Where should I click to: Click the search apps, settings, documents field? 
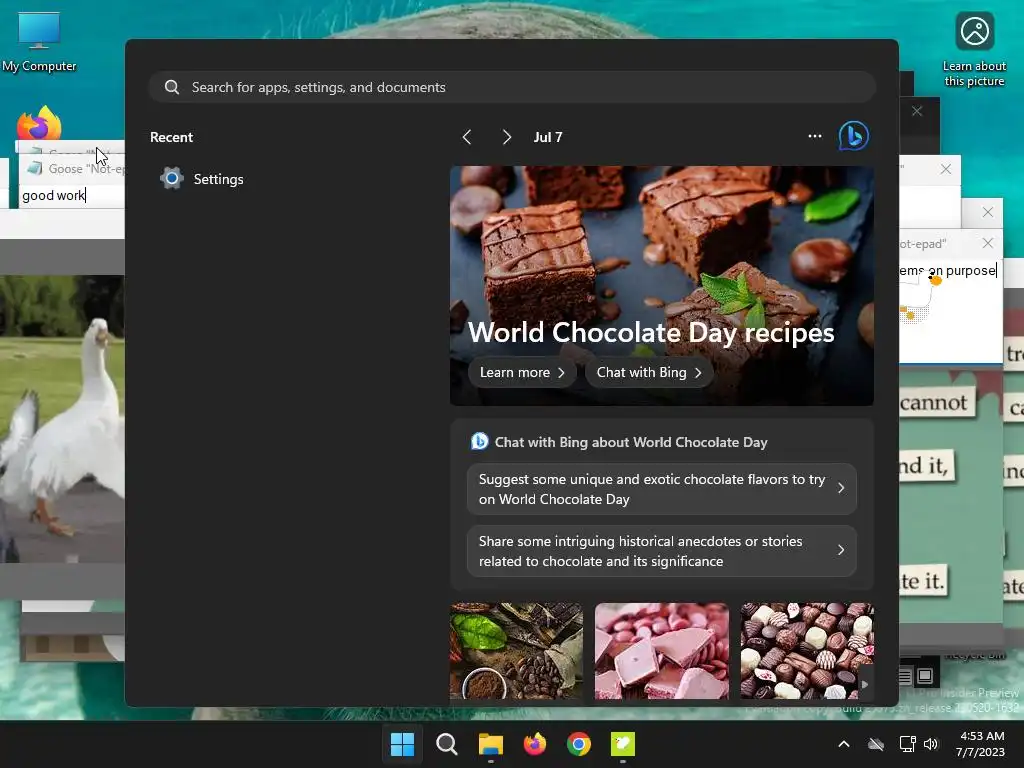click(x=512, y=87)
